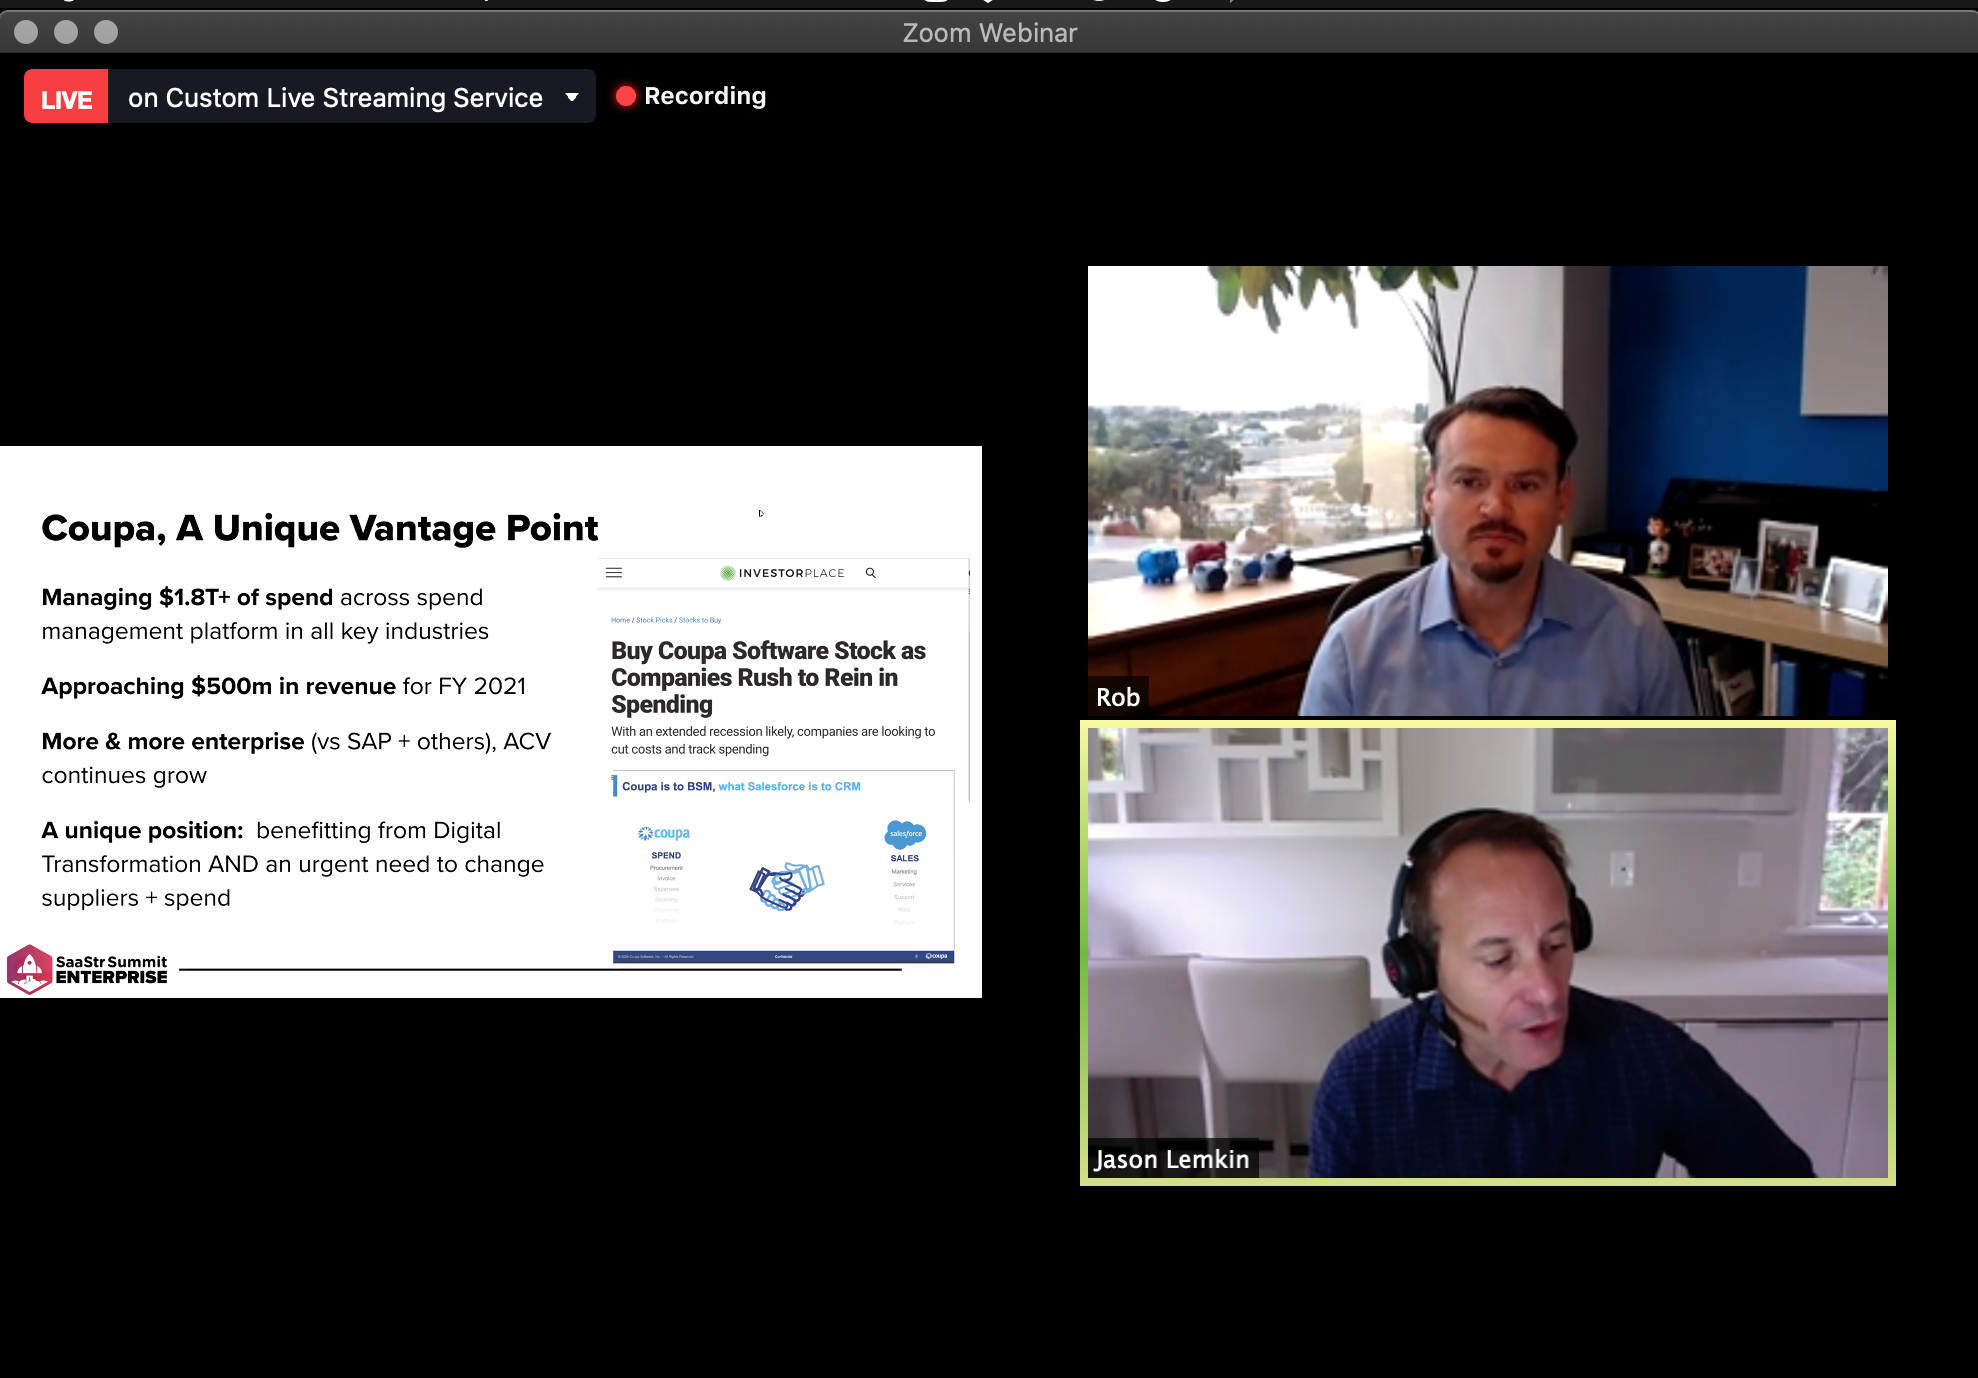
Task: Click the blue Salesforce cloud logo
Action: click(905, 833)
